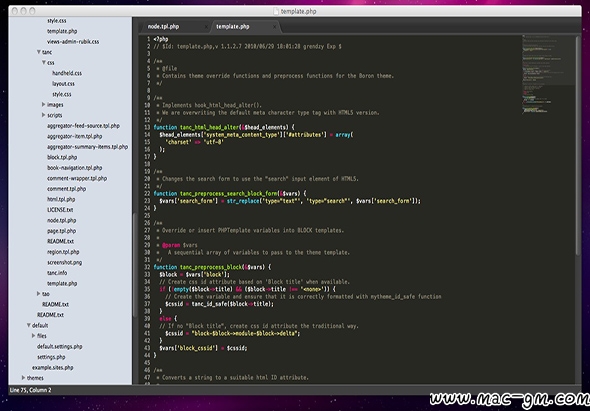Click the array keyword on line 14
The image size is (590, 411).
(342, 135)
